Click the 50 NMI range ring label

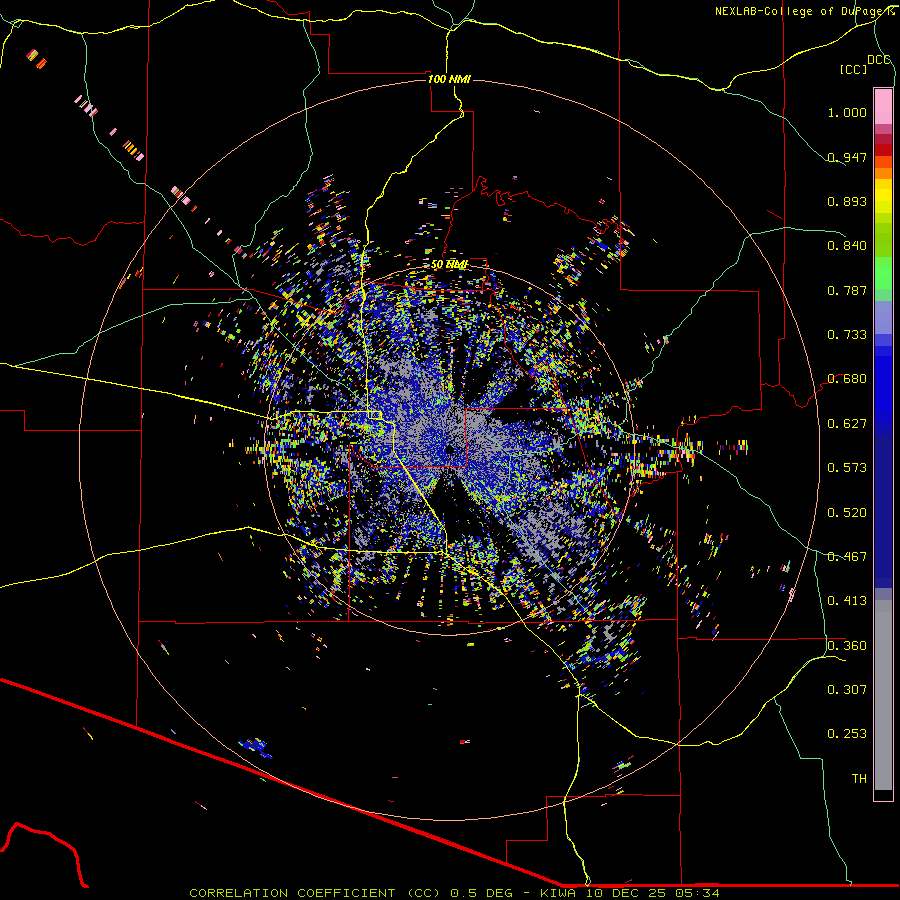coord(449,265)
